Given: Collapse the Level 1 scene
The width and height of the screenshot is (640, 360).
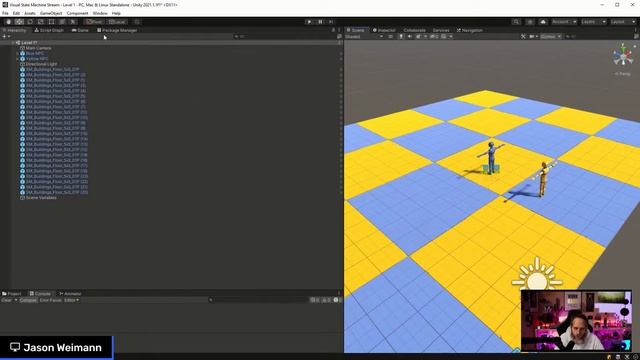Looking at the screenshot, I should click(13, 42).
